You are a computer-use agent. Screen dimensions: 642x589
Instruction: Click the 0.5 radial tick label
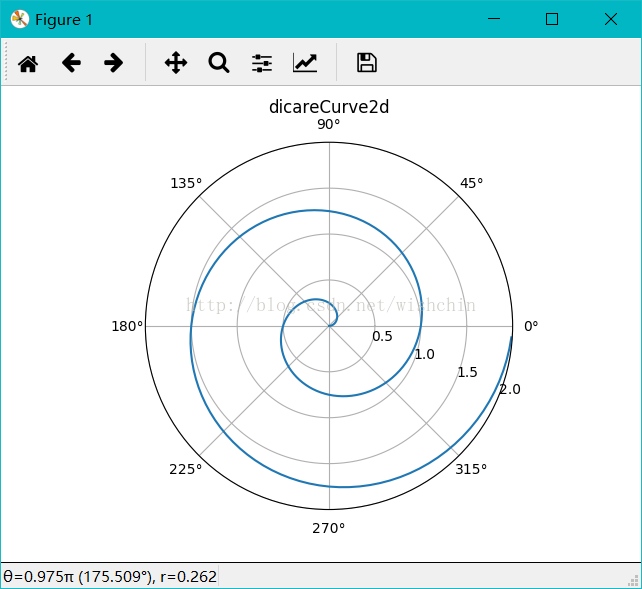click(382, 336)
